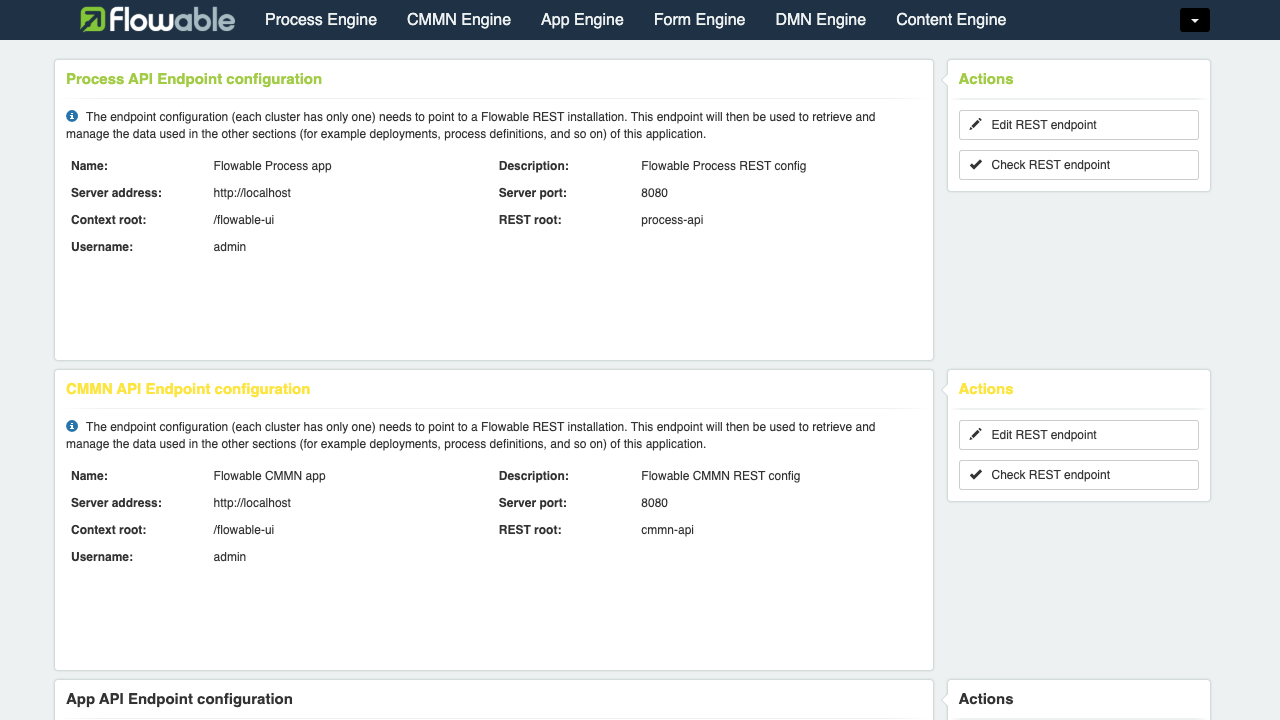This screenshot has width=1280, height=720.
Task: Go to the Form Engine tab
Action: (x=699, y=19)
